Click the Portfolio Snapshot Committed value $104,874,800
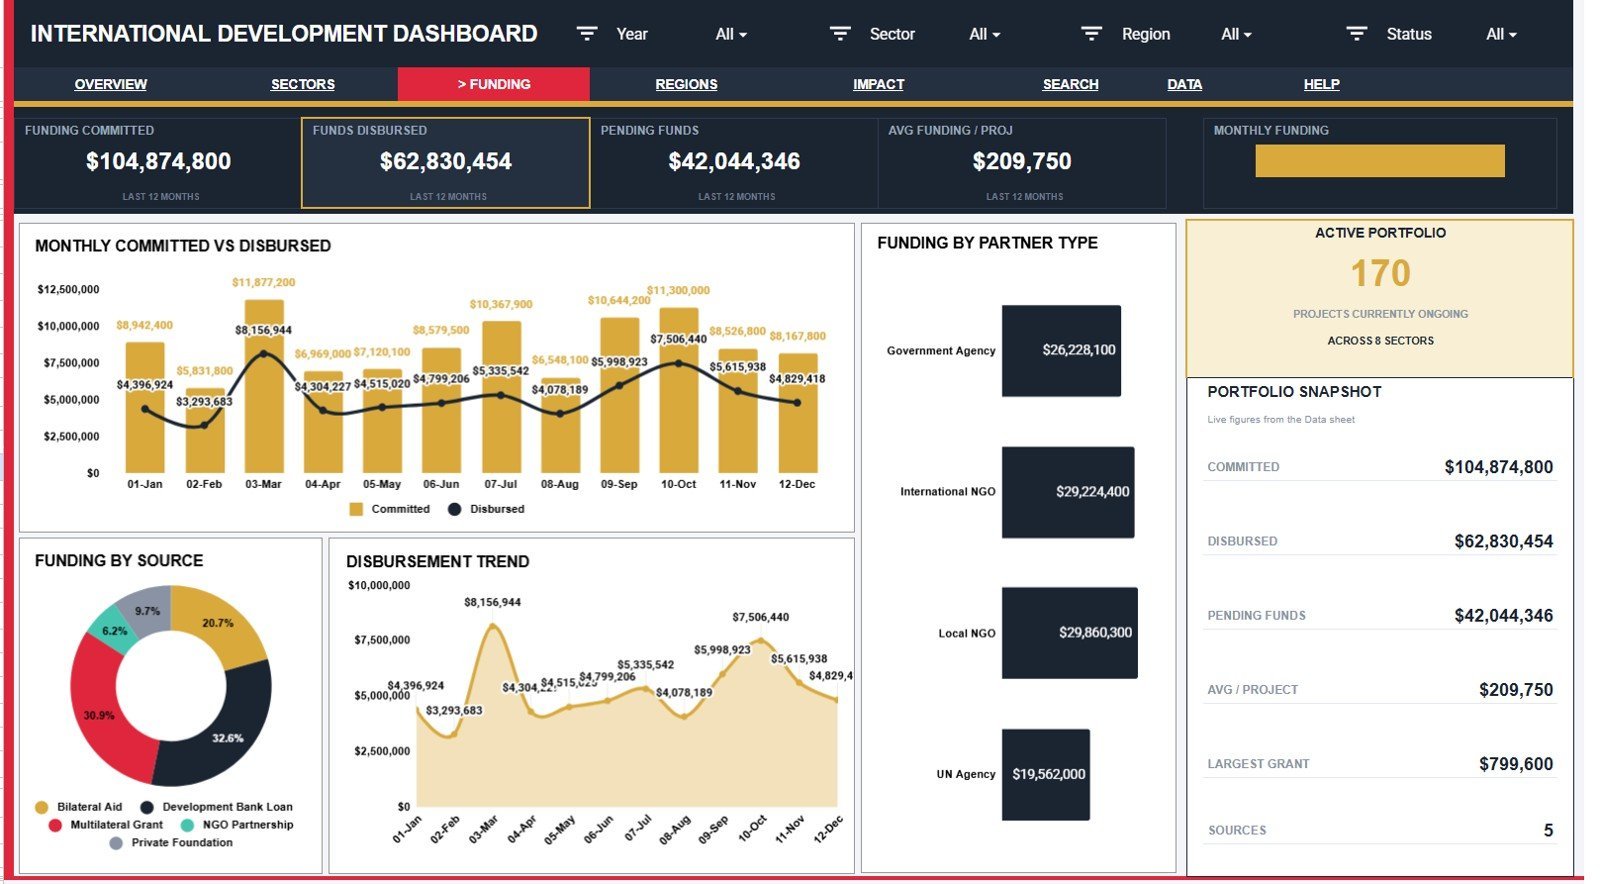The height and width of the screenshot is (884, 1600). (1498, 467)
